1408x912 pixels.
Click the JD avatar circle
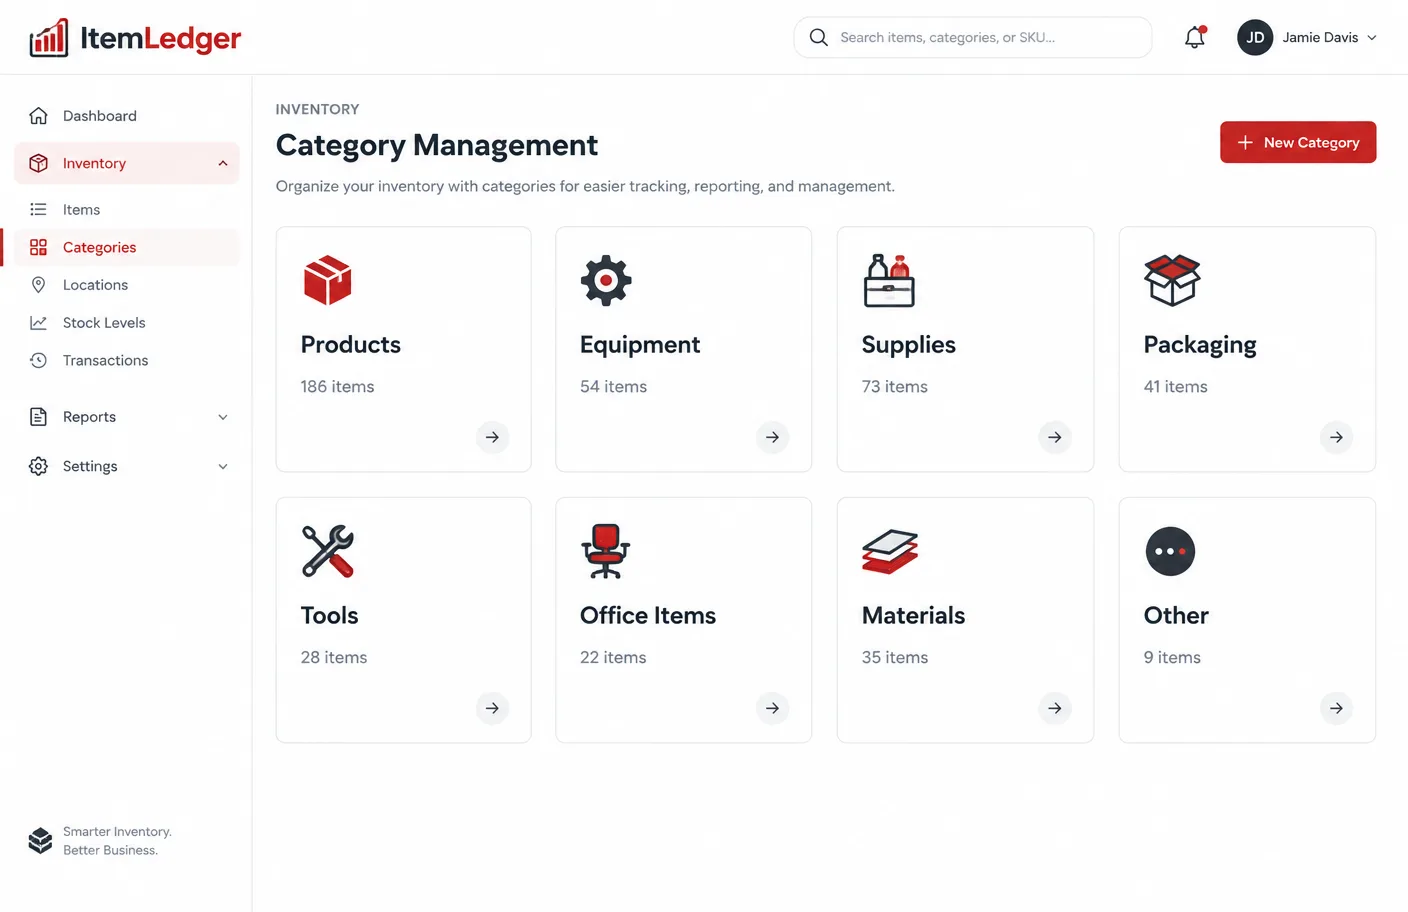coord(1255,37)
